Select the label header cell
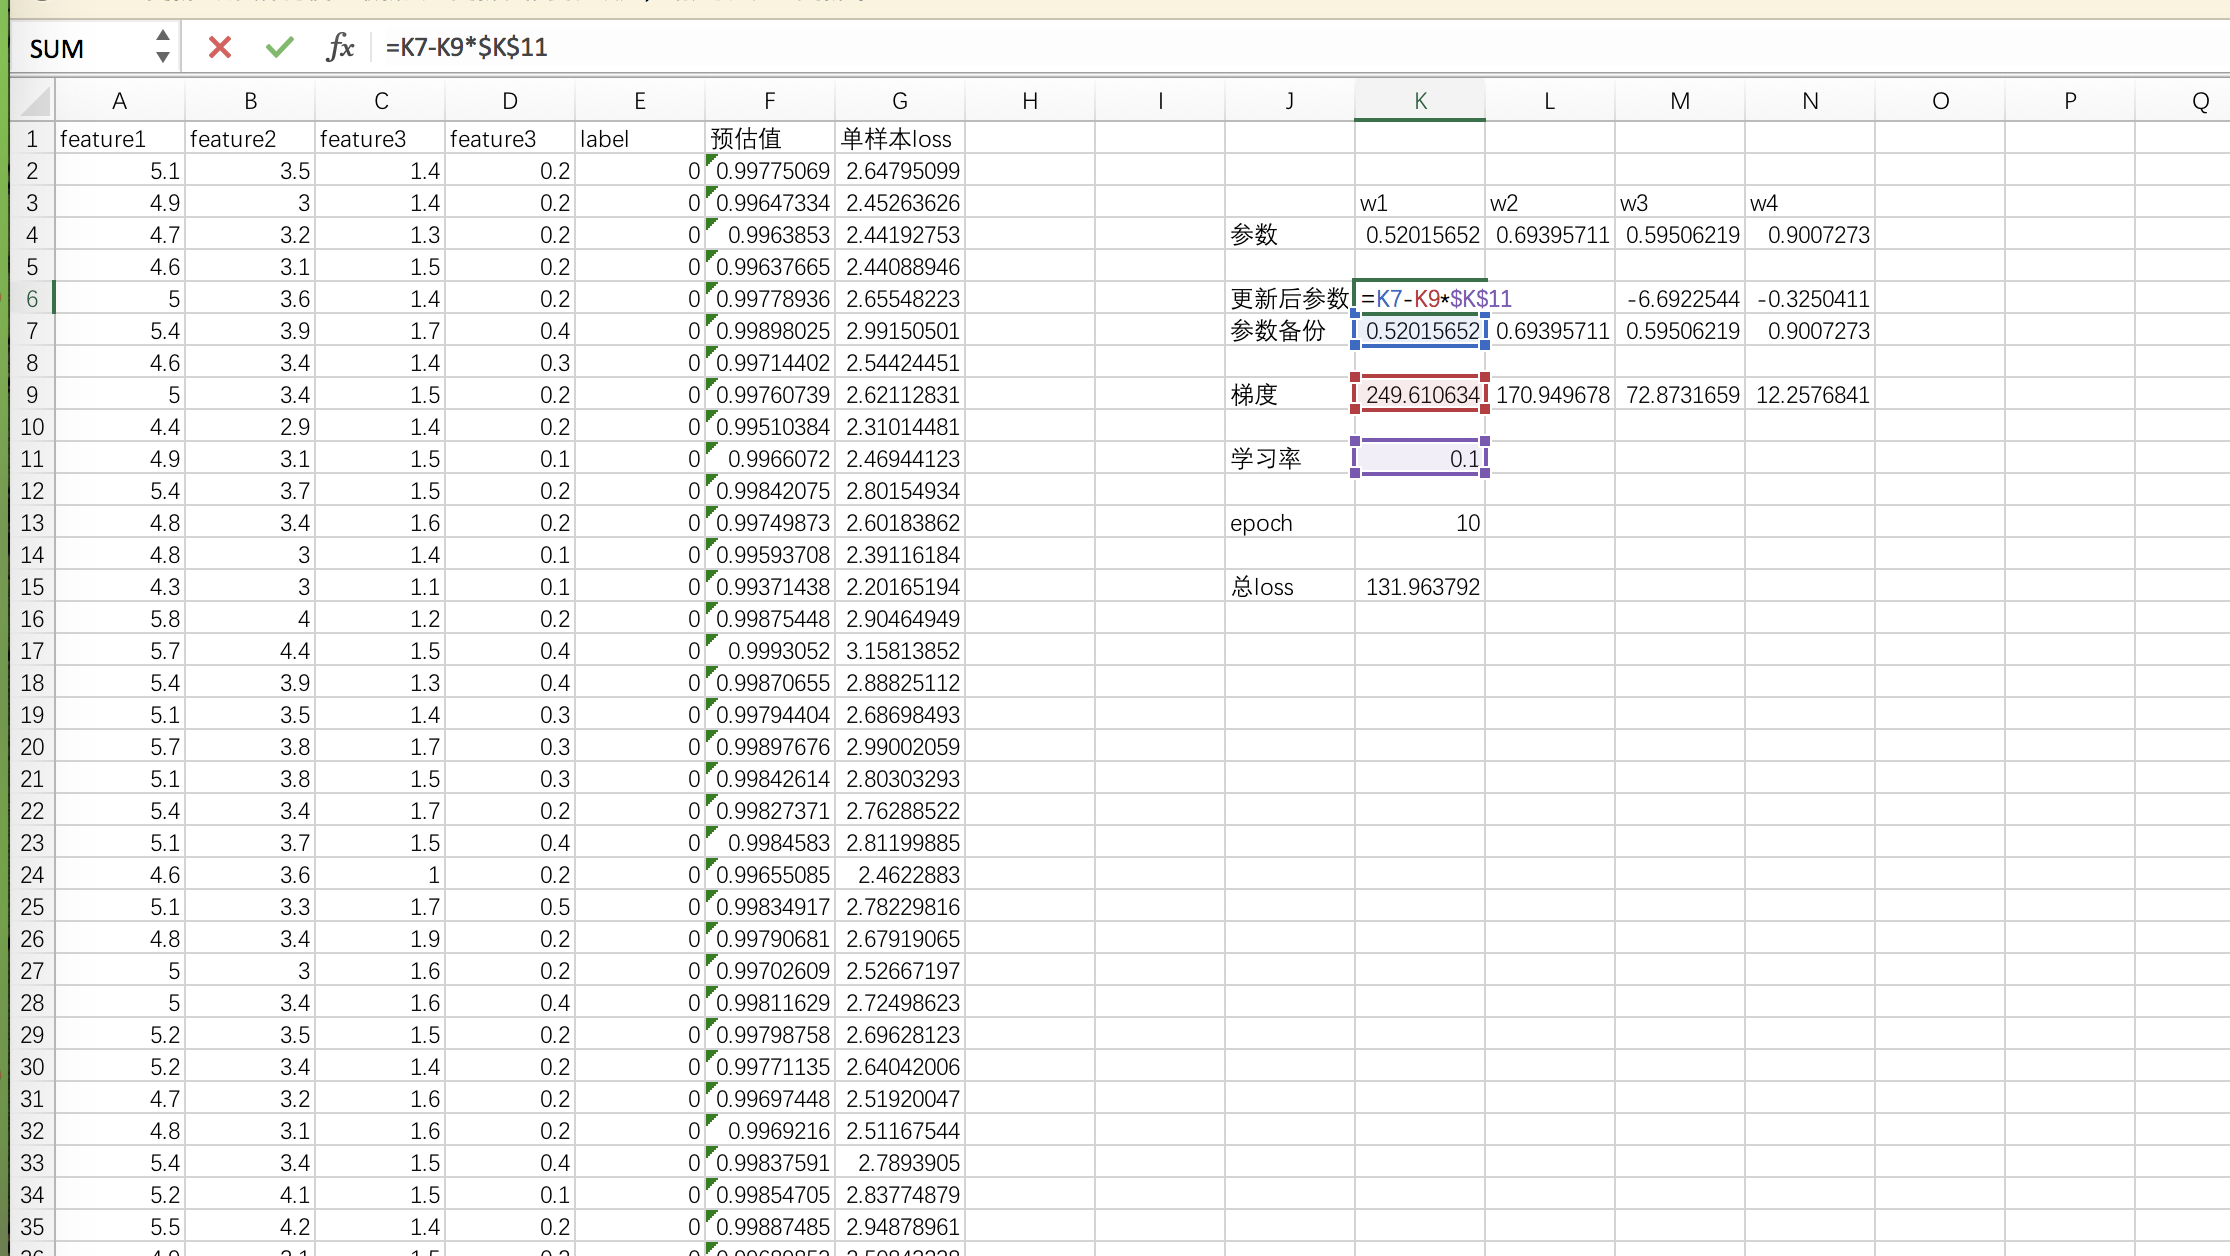The width and height of the screenshot is (2230, 1256). coord(639,139)
